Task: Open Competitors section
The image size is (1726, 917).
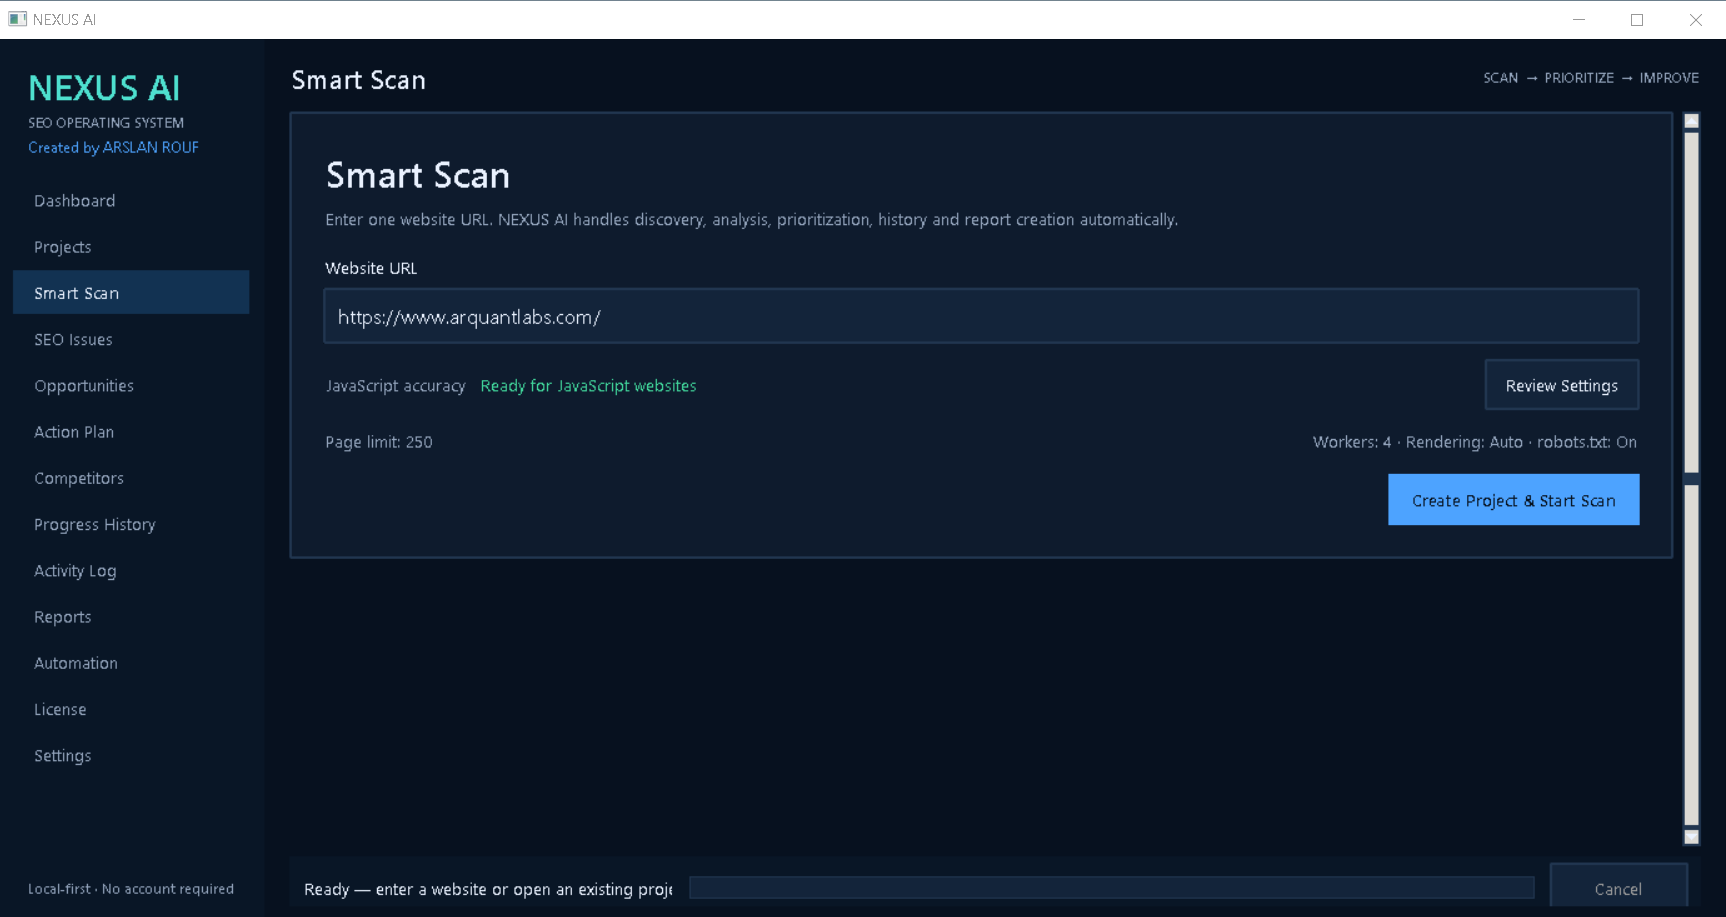Action: (131, 478)
